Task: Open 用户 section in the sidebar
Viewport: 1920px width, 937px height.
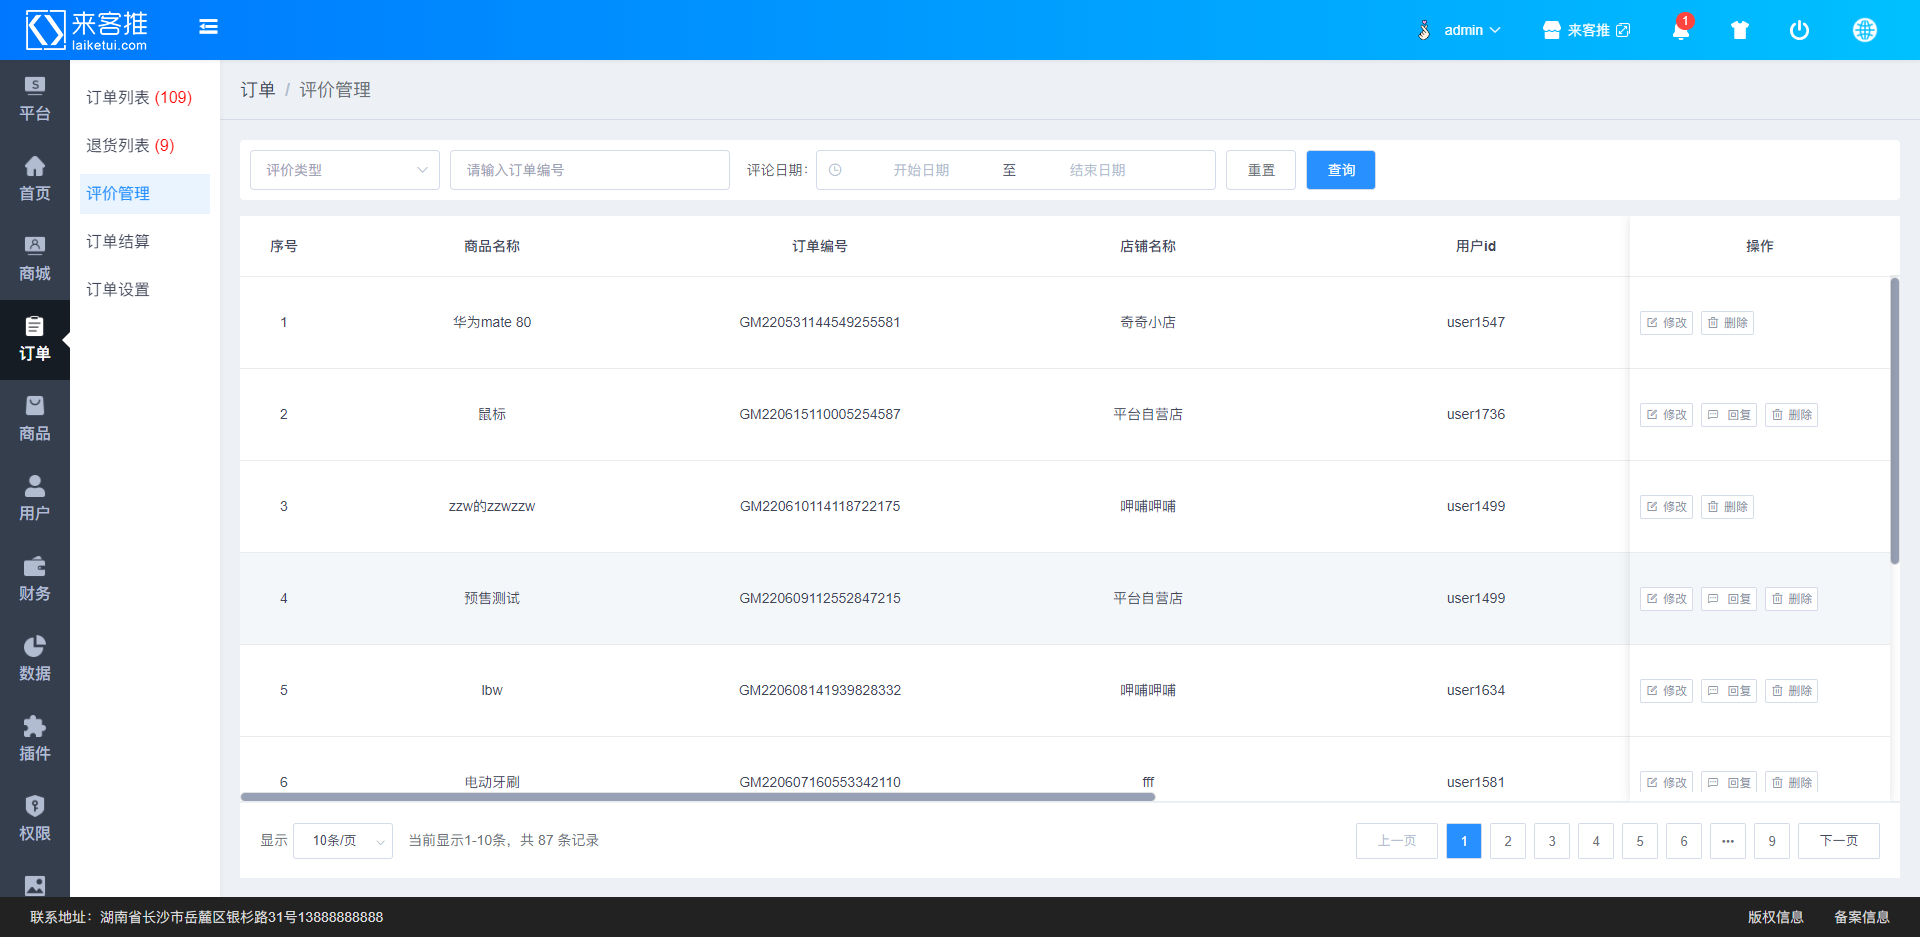Action: coord(35,500)
